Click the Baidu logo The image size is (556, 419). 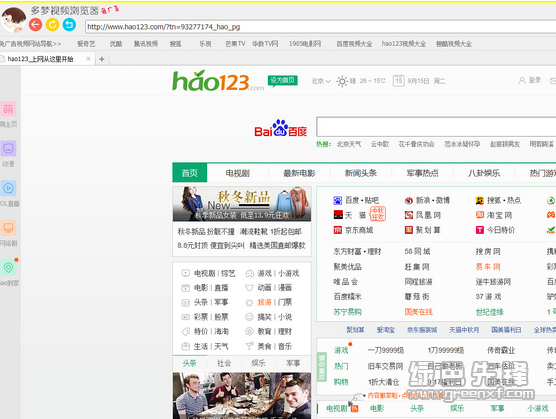click(280, 128)
